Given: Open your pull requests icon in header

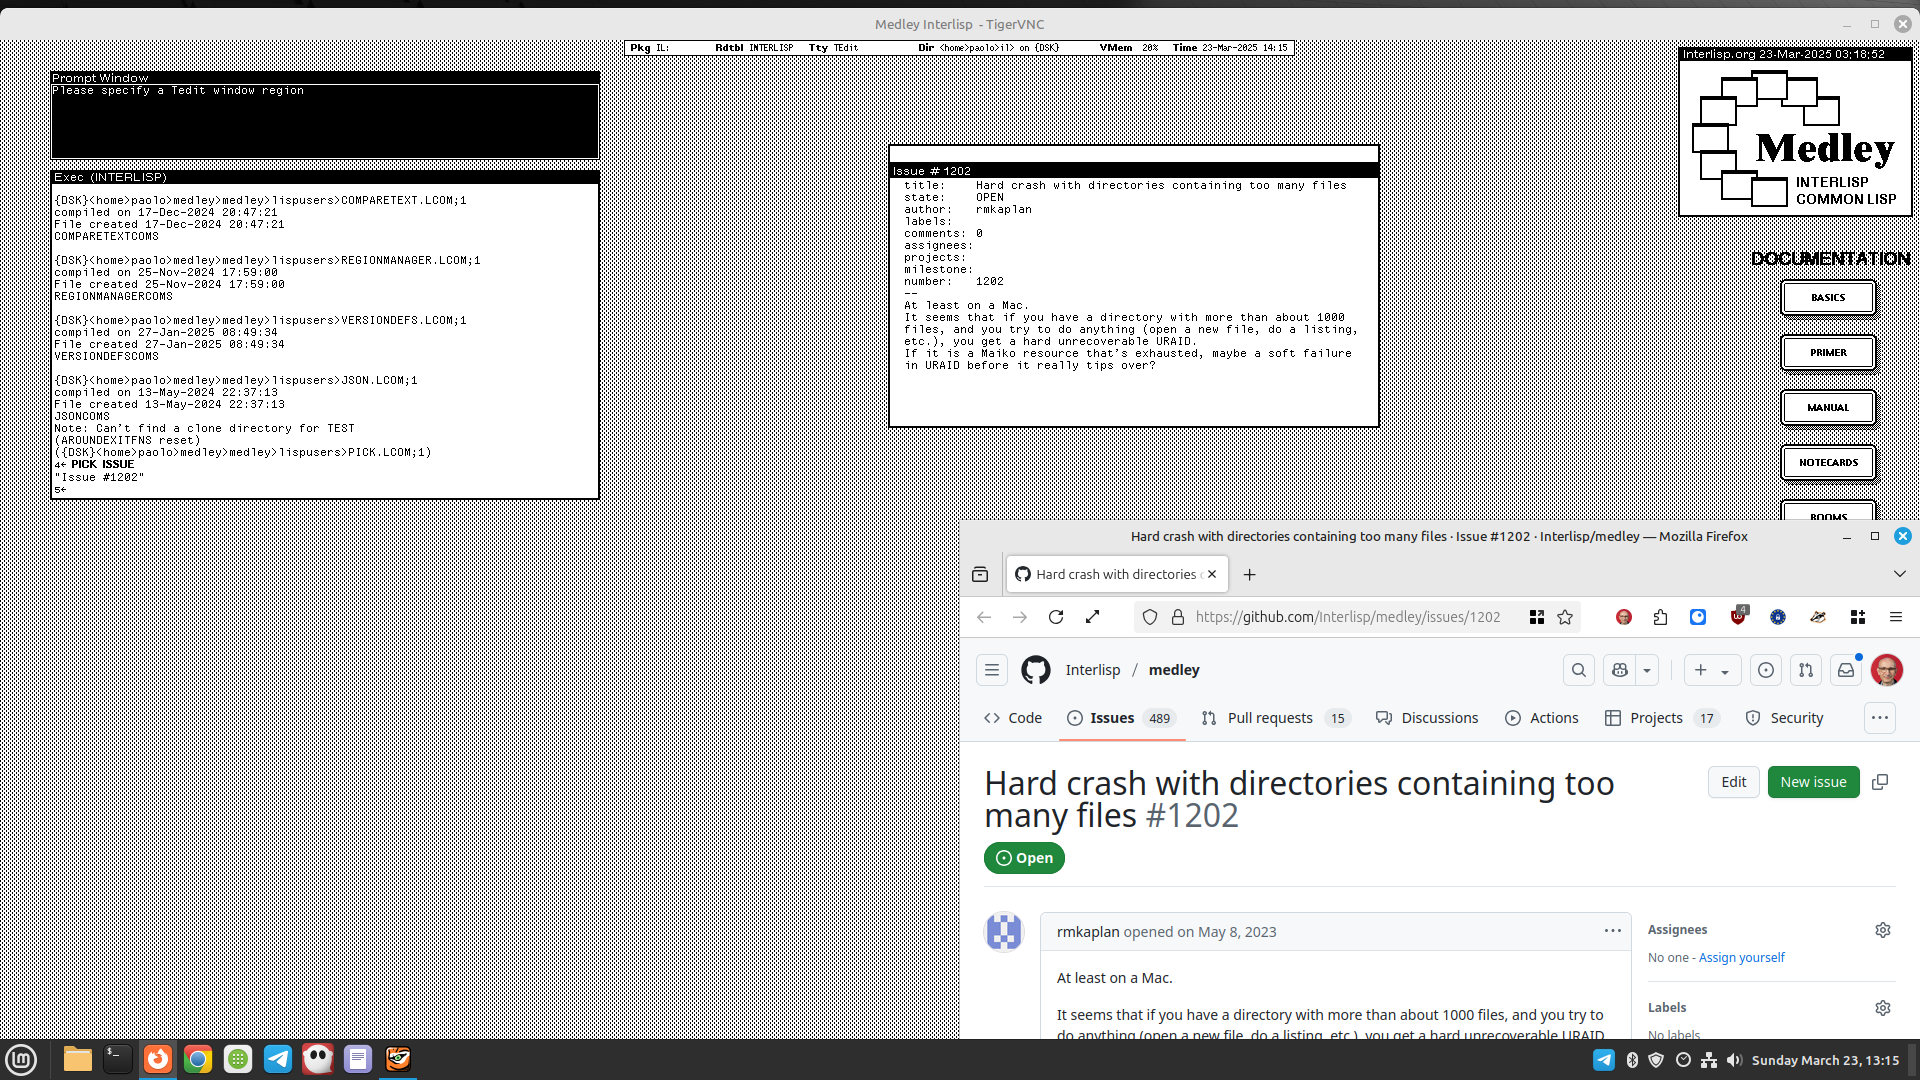Looking at the screenshot, I should point(1806,670).
